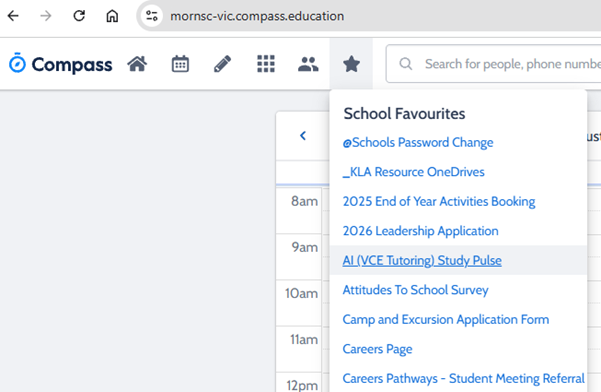
Task: Click the School Favourites heading
Action: pyautogui.click(x=404, y=114)
